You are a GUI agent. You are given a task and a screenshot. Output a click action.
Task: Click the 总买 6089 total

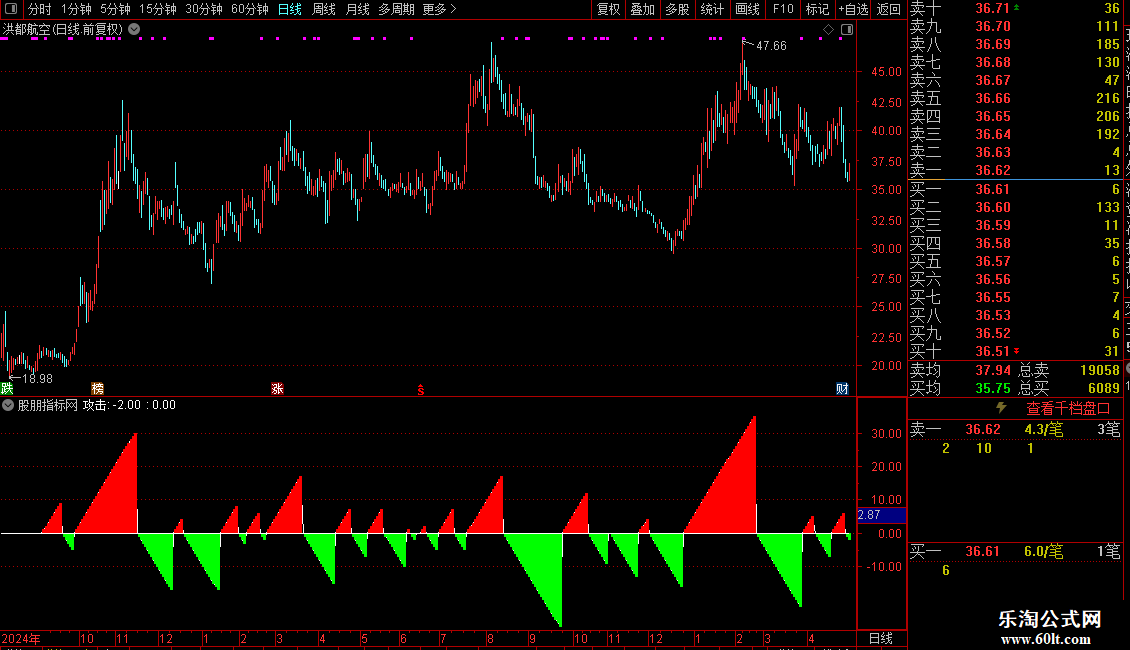[1103, 388]
